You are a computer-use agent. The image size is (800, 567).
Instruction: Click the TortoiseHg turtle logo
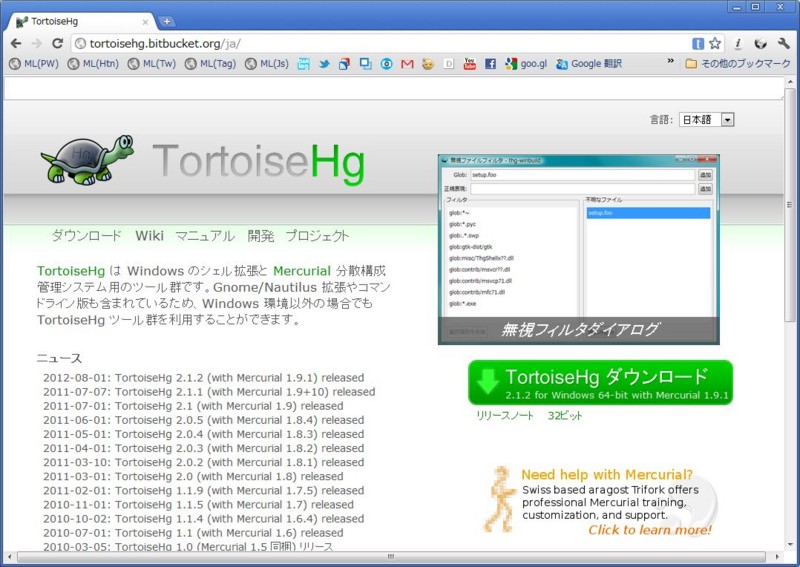coord(88,160)
